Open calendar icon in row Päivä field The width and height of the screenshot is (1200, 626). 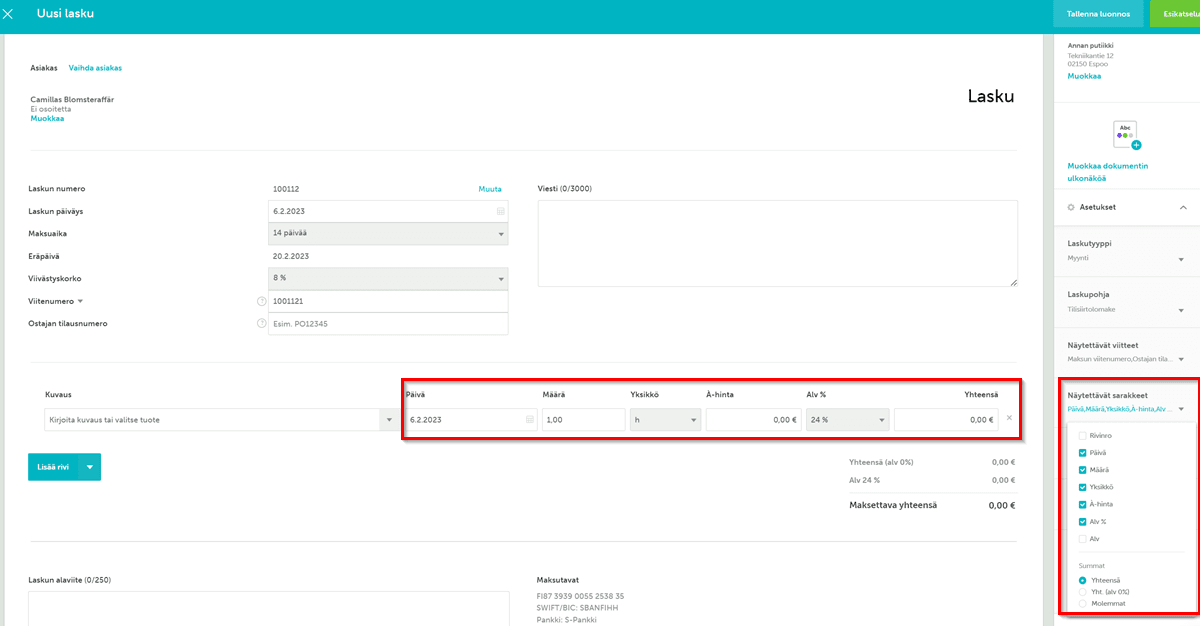529,420
